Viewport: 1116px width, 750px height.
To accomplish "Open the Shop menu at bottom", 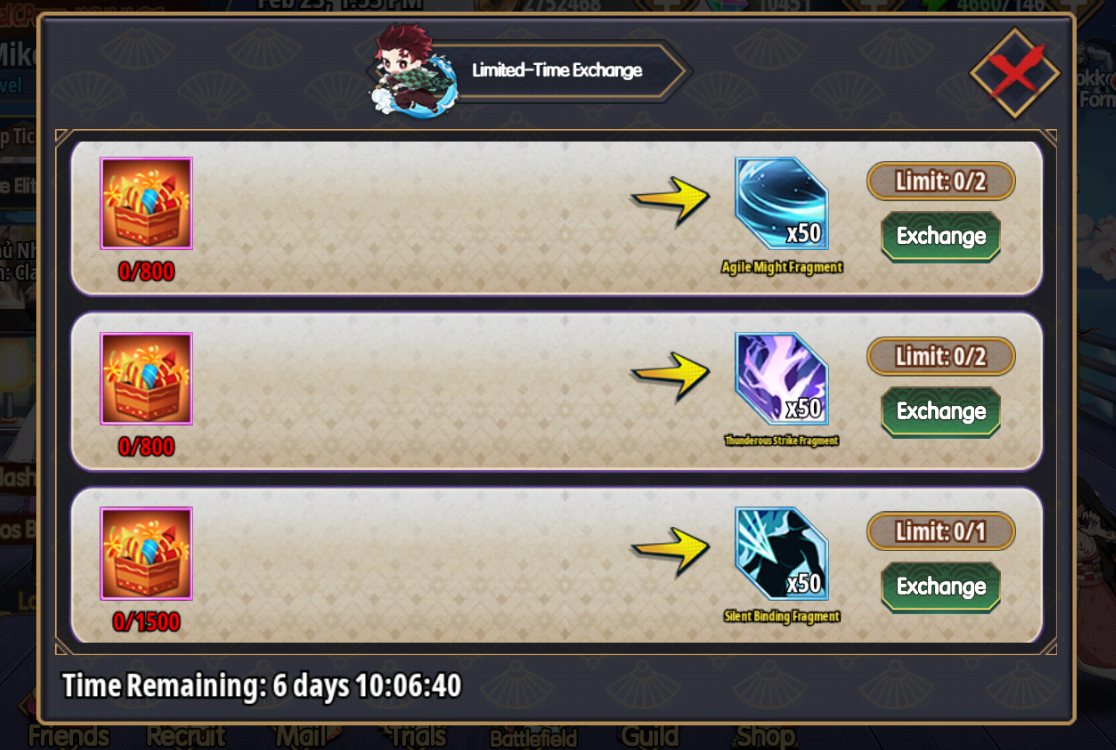I will coord(766,736).
